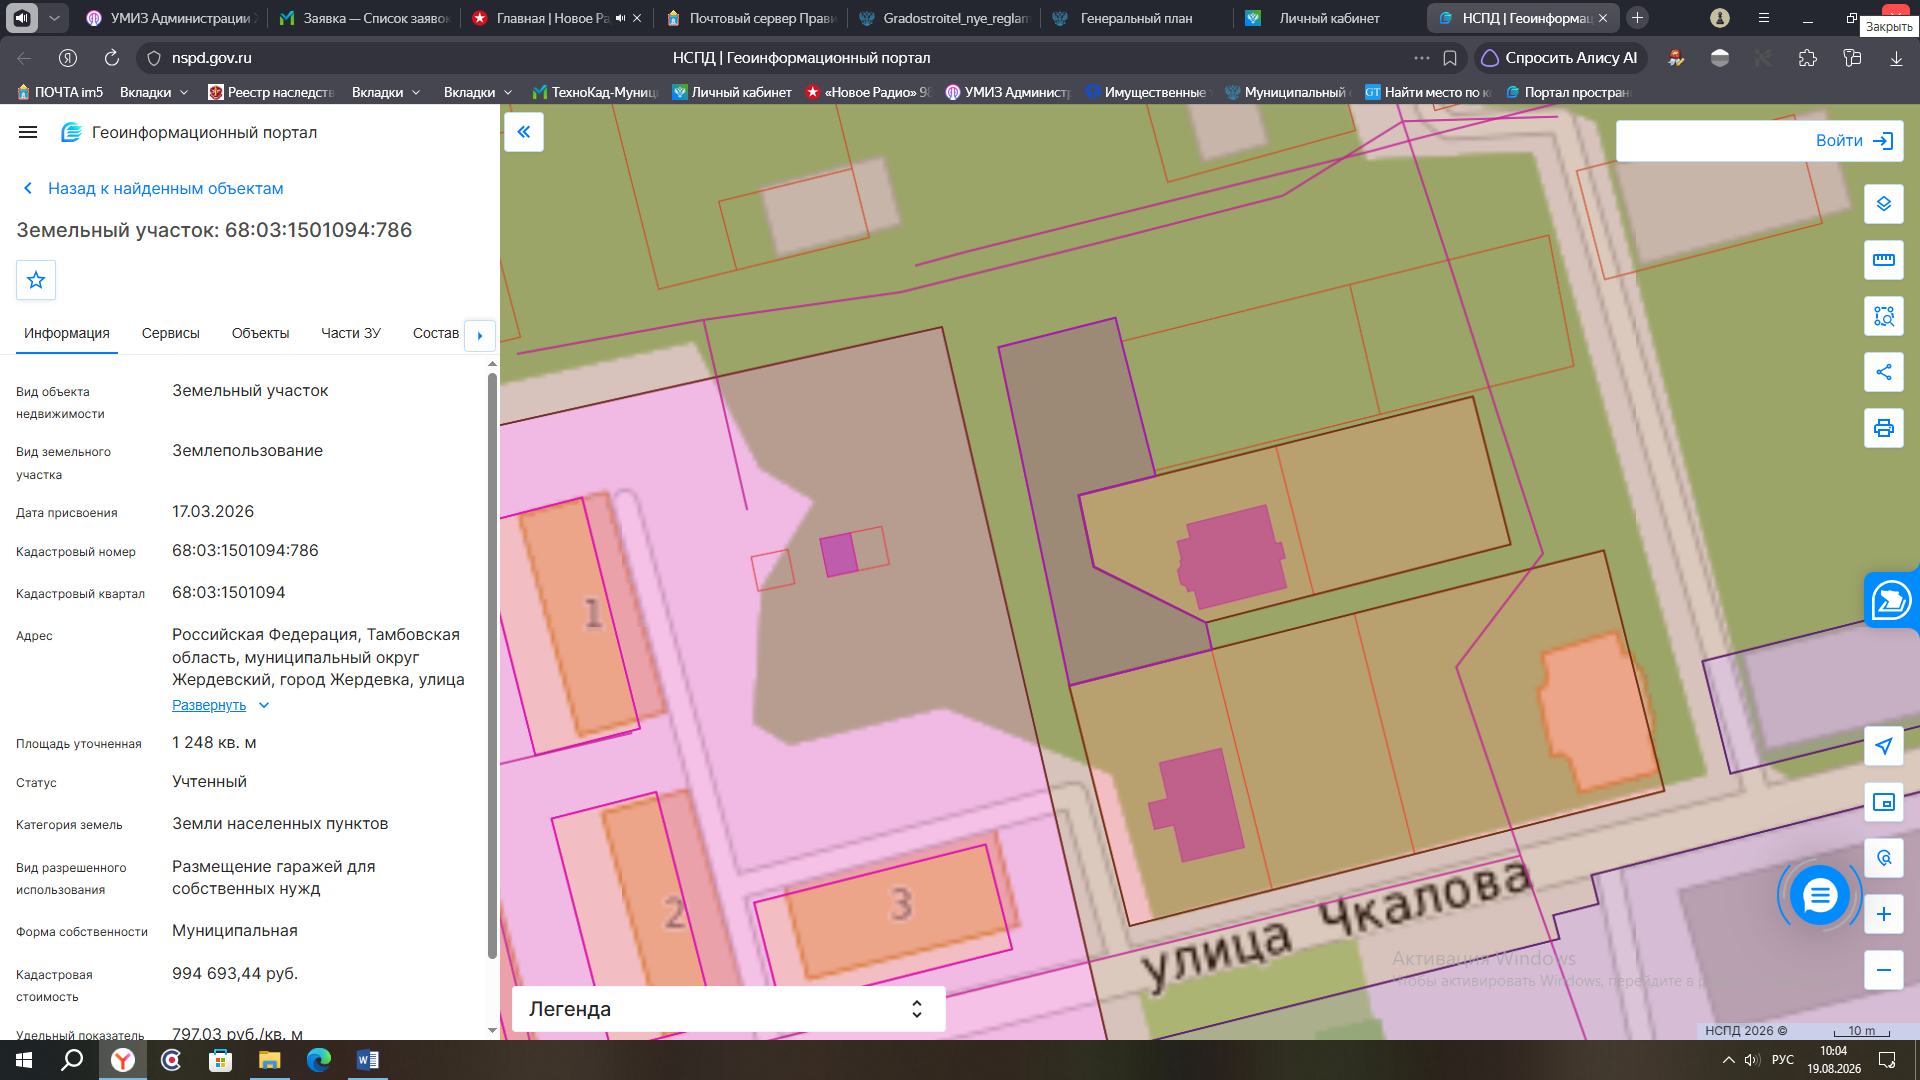Open a new browser tab
The height and width of the screenshot is (1080, 1920).
1637,18
